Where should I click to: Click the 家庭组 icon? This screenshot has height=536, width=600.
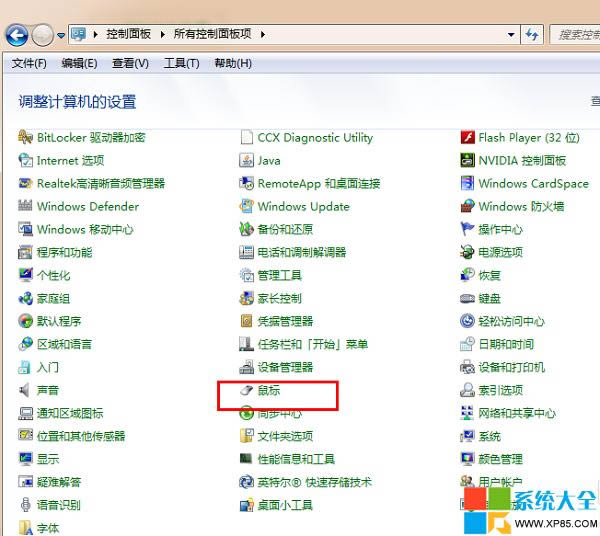25,298
